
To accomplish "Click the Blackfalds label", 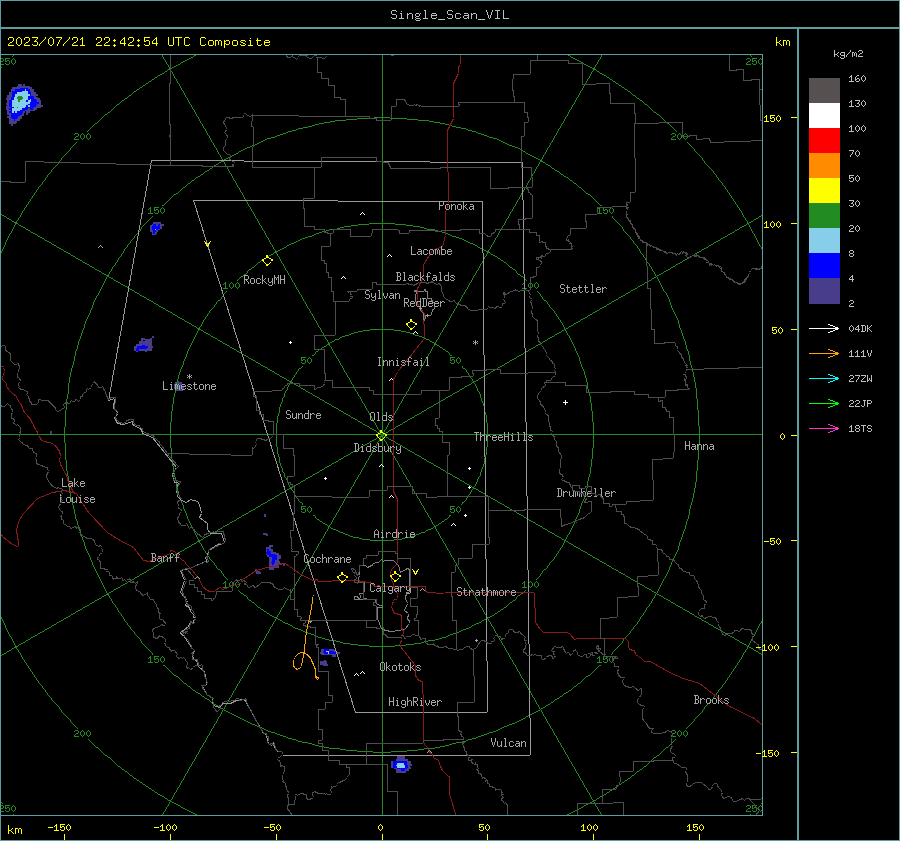I will [x=425, y=277].
